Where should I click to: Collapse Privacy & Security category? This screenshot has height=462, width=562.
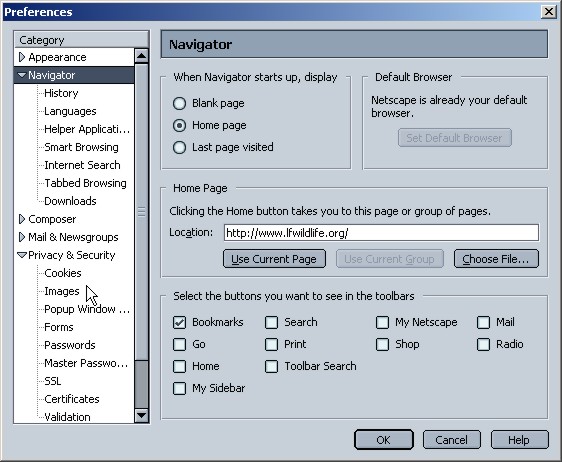pos(22,255)
